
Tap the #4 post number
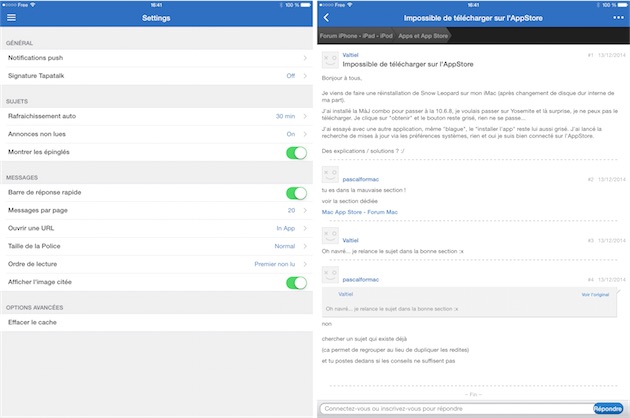(590, 279)
